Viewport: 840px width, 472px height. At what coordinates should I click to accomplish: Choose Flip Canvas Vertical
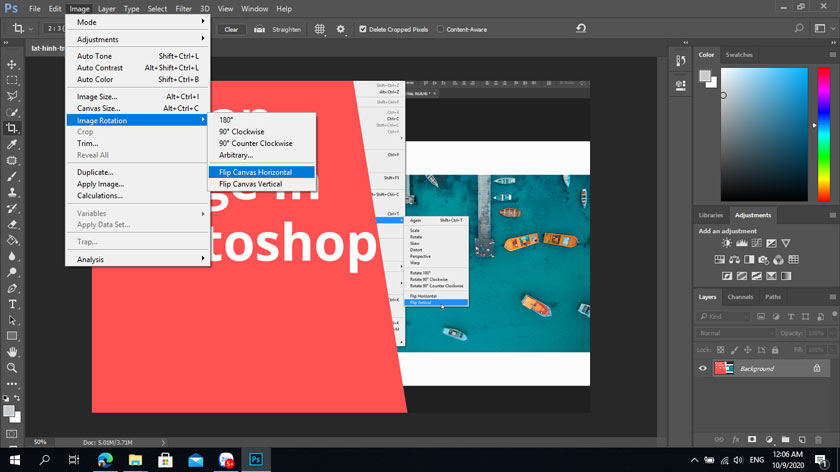261,184
